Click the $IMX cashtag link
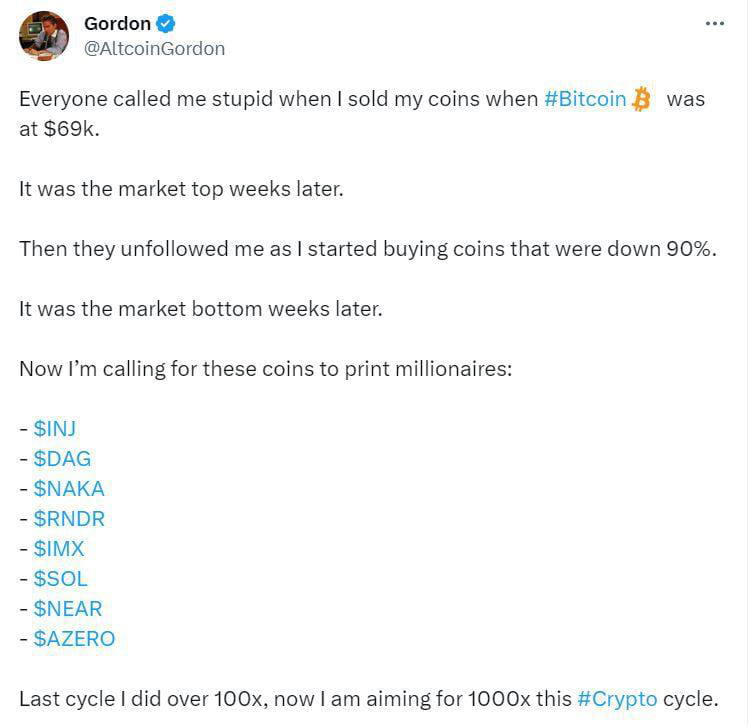749x725 pixels. point(59,549)
